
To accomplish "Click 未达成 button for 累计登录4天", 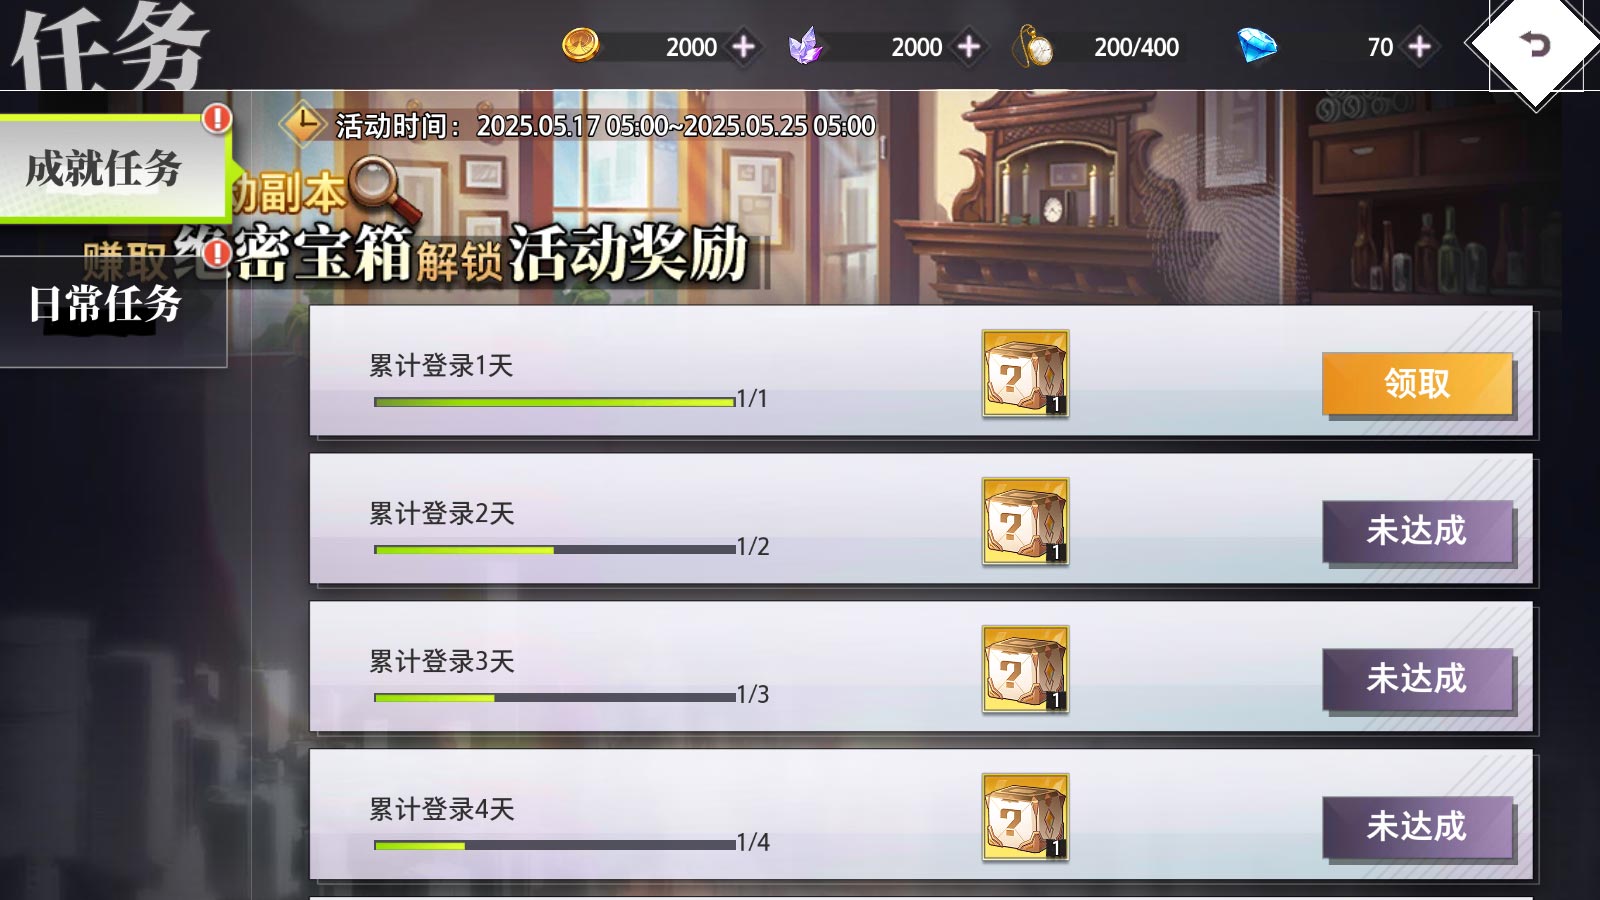I will click(1417, 827).
